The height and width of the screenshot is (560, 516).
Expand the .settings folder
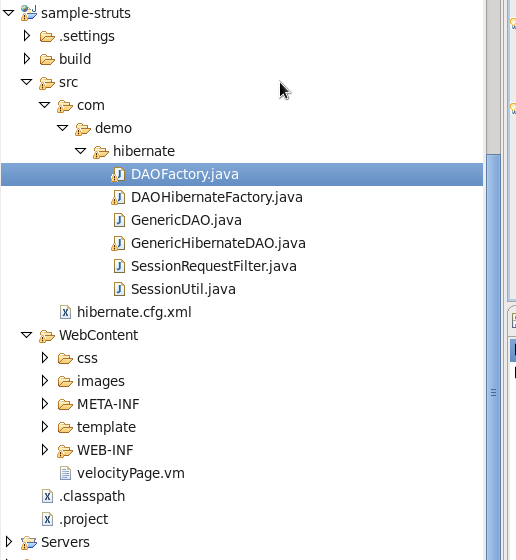click(x=27, y=36)
